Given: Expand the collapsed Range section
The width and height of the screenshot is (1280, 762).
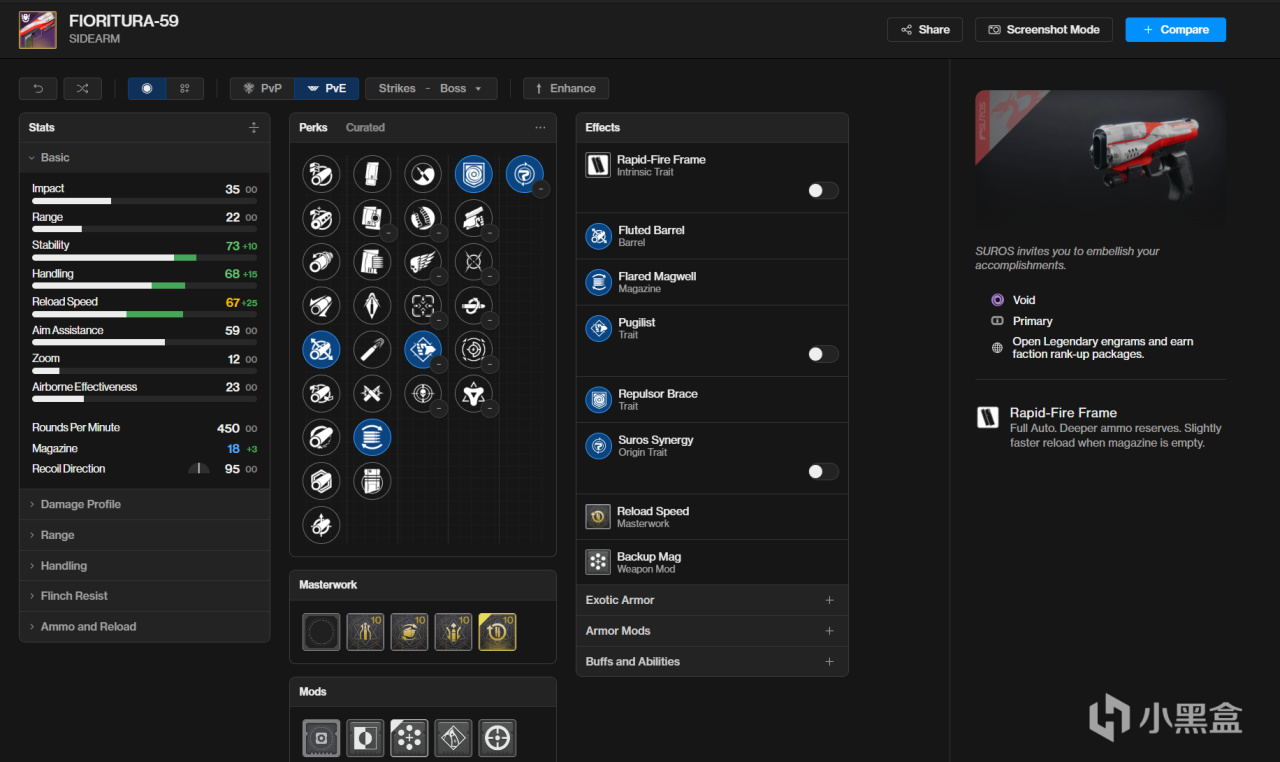Looking at the screenshot, I should 145,535.
